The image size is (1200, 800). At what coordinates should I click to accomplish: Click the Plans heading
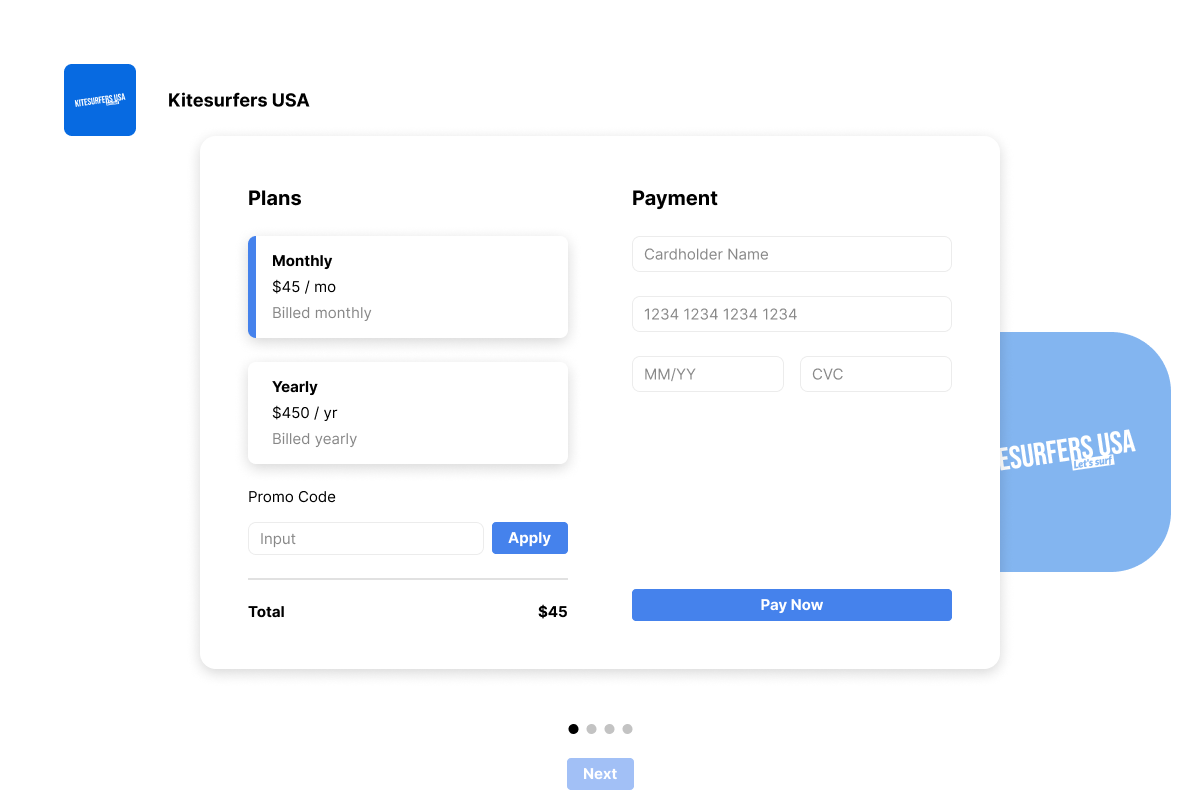pyautogui.click(x=275, y=198)
